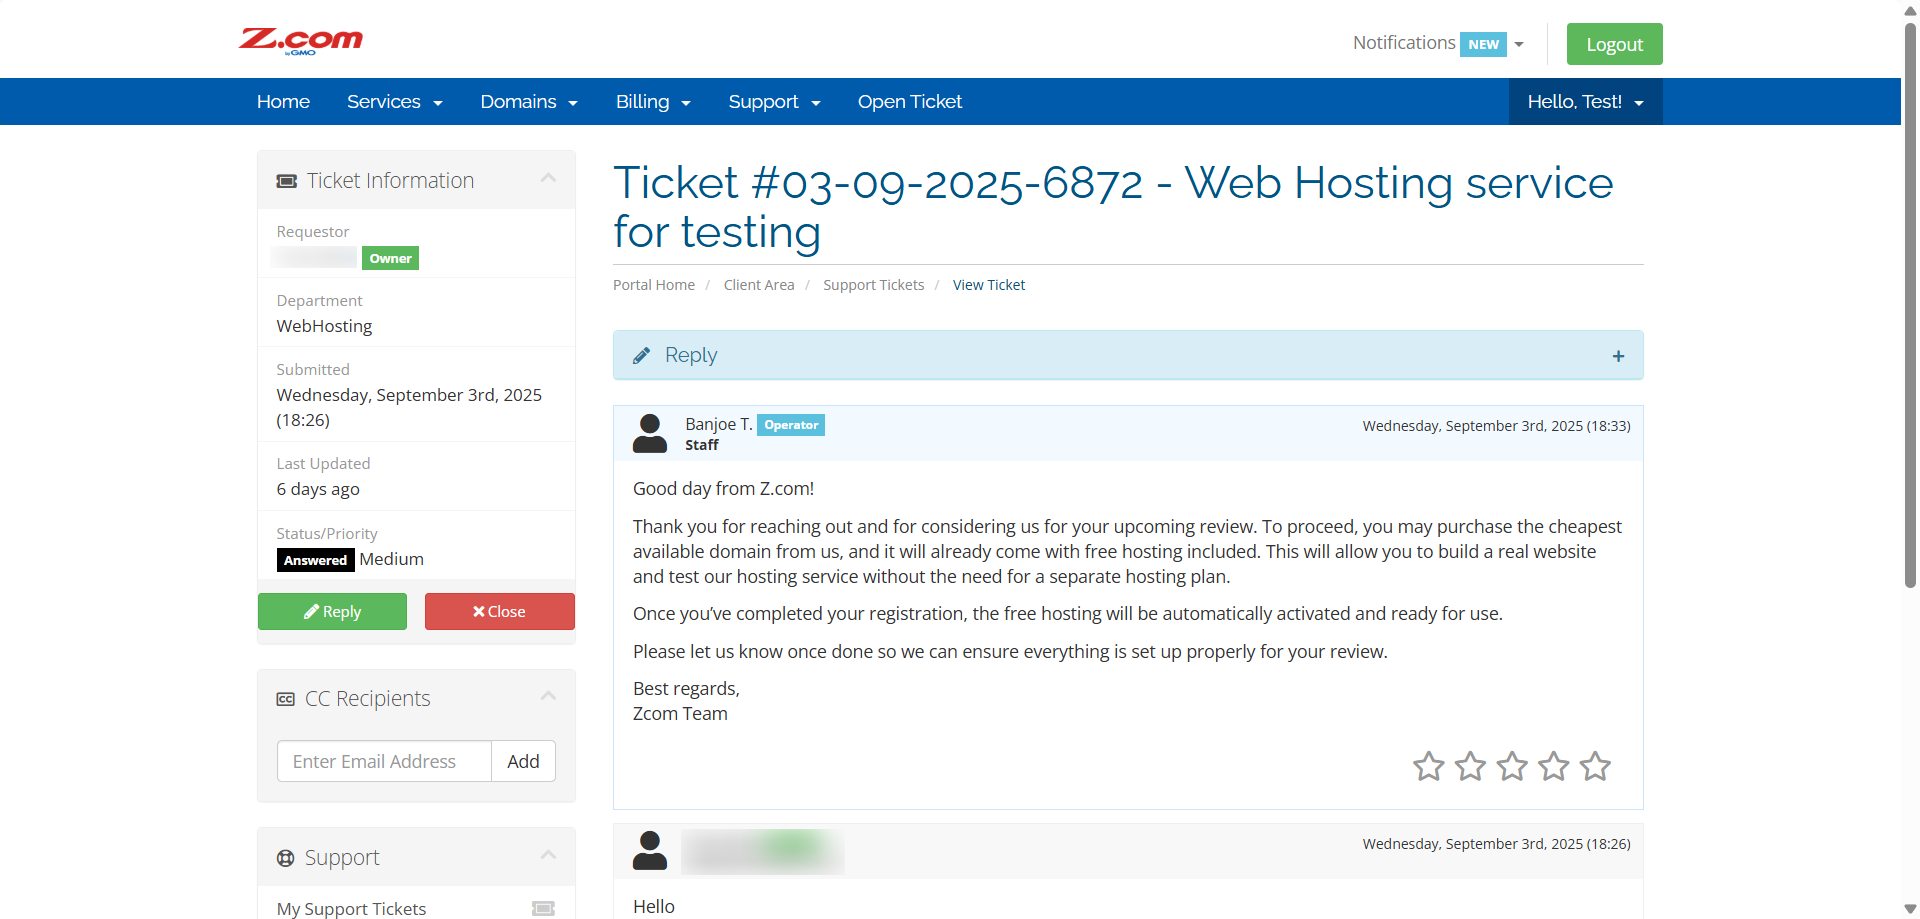Viewport: 1920px width, 919px height.
Task: Click the lifebuoy icon beside Support panel
Action: coord(286,858)
